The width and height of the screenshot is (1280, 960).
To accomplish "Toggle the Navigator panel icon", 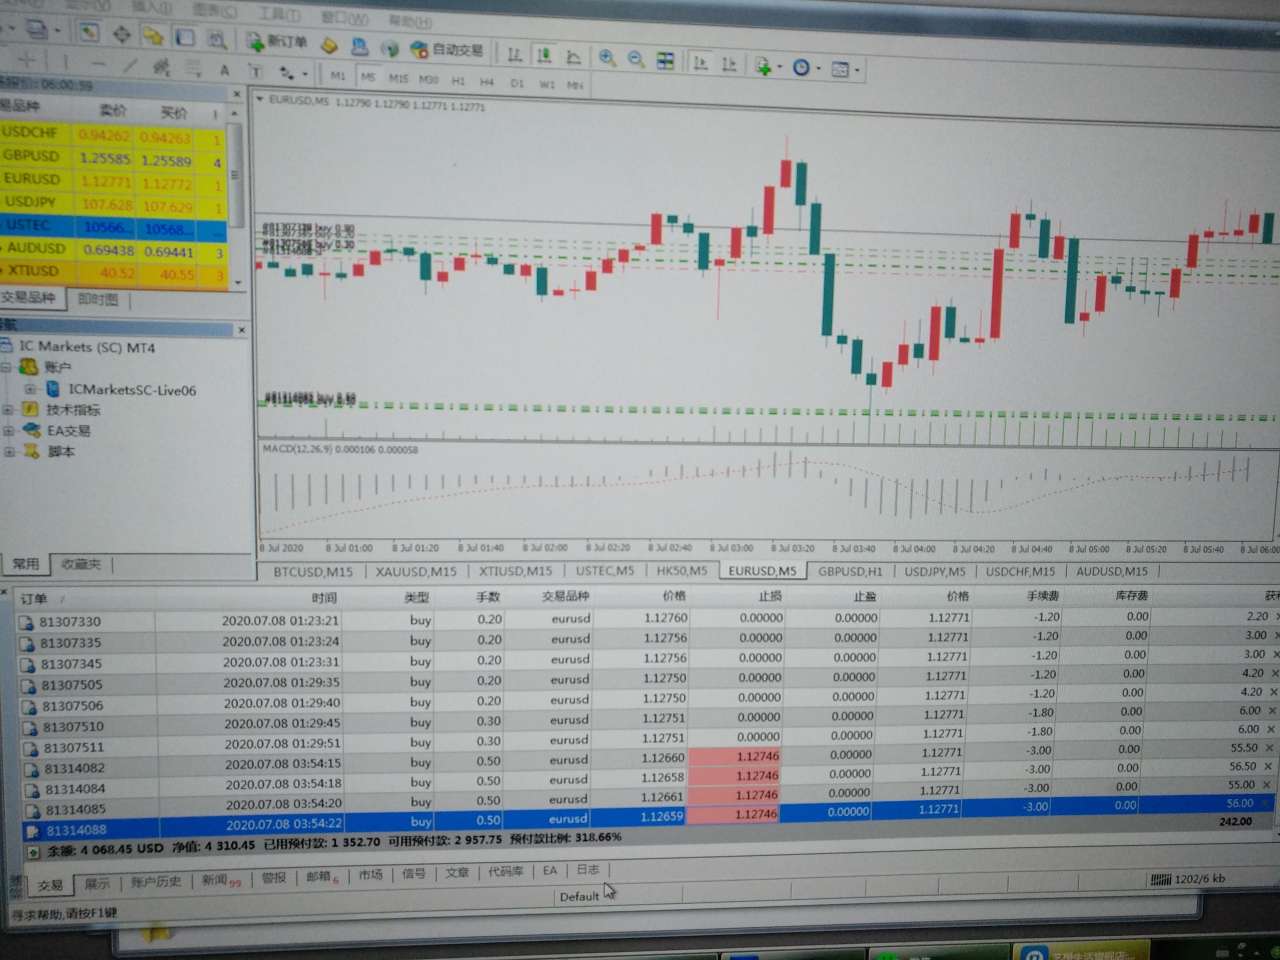I will tap(152, 36).
